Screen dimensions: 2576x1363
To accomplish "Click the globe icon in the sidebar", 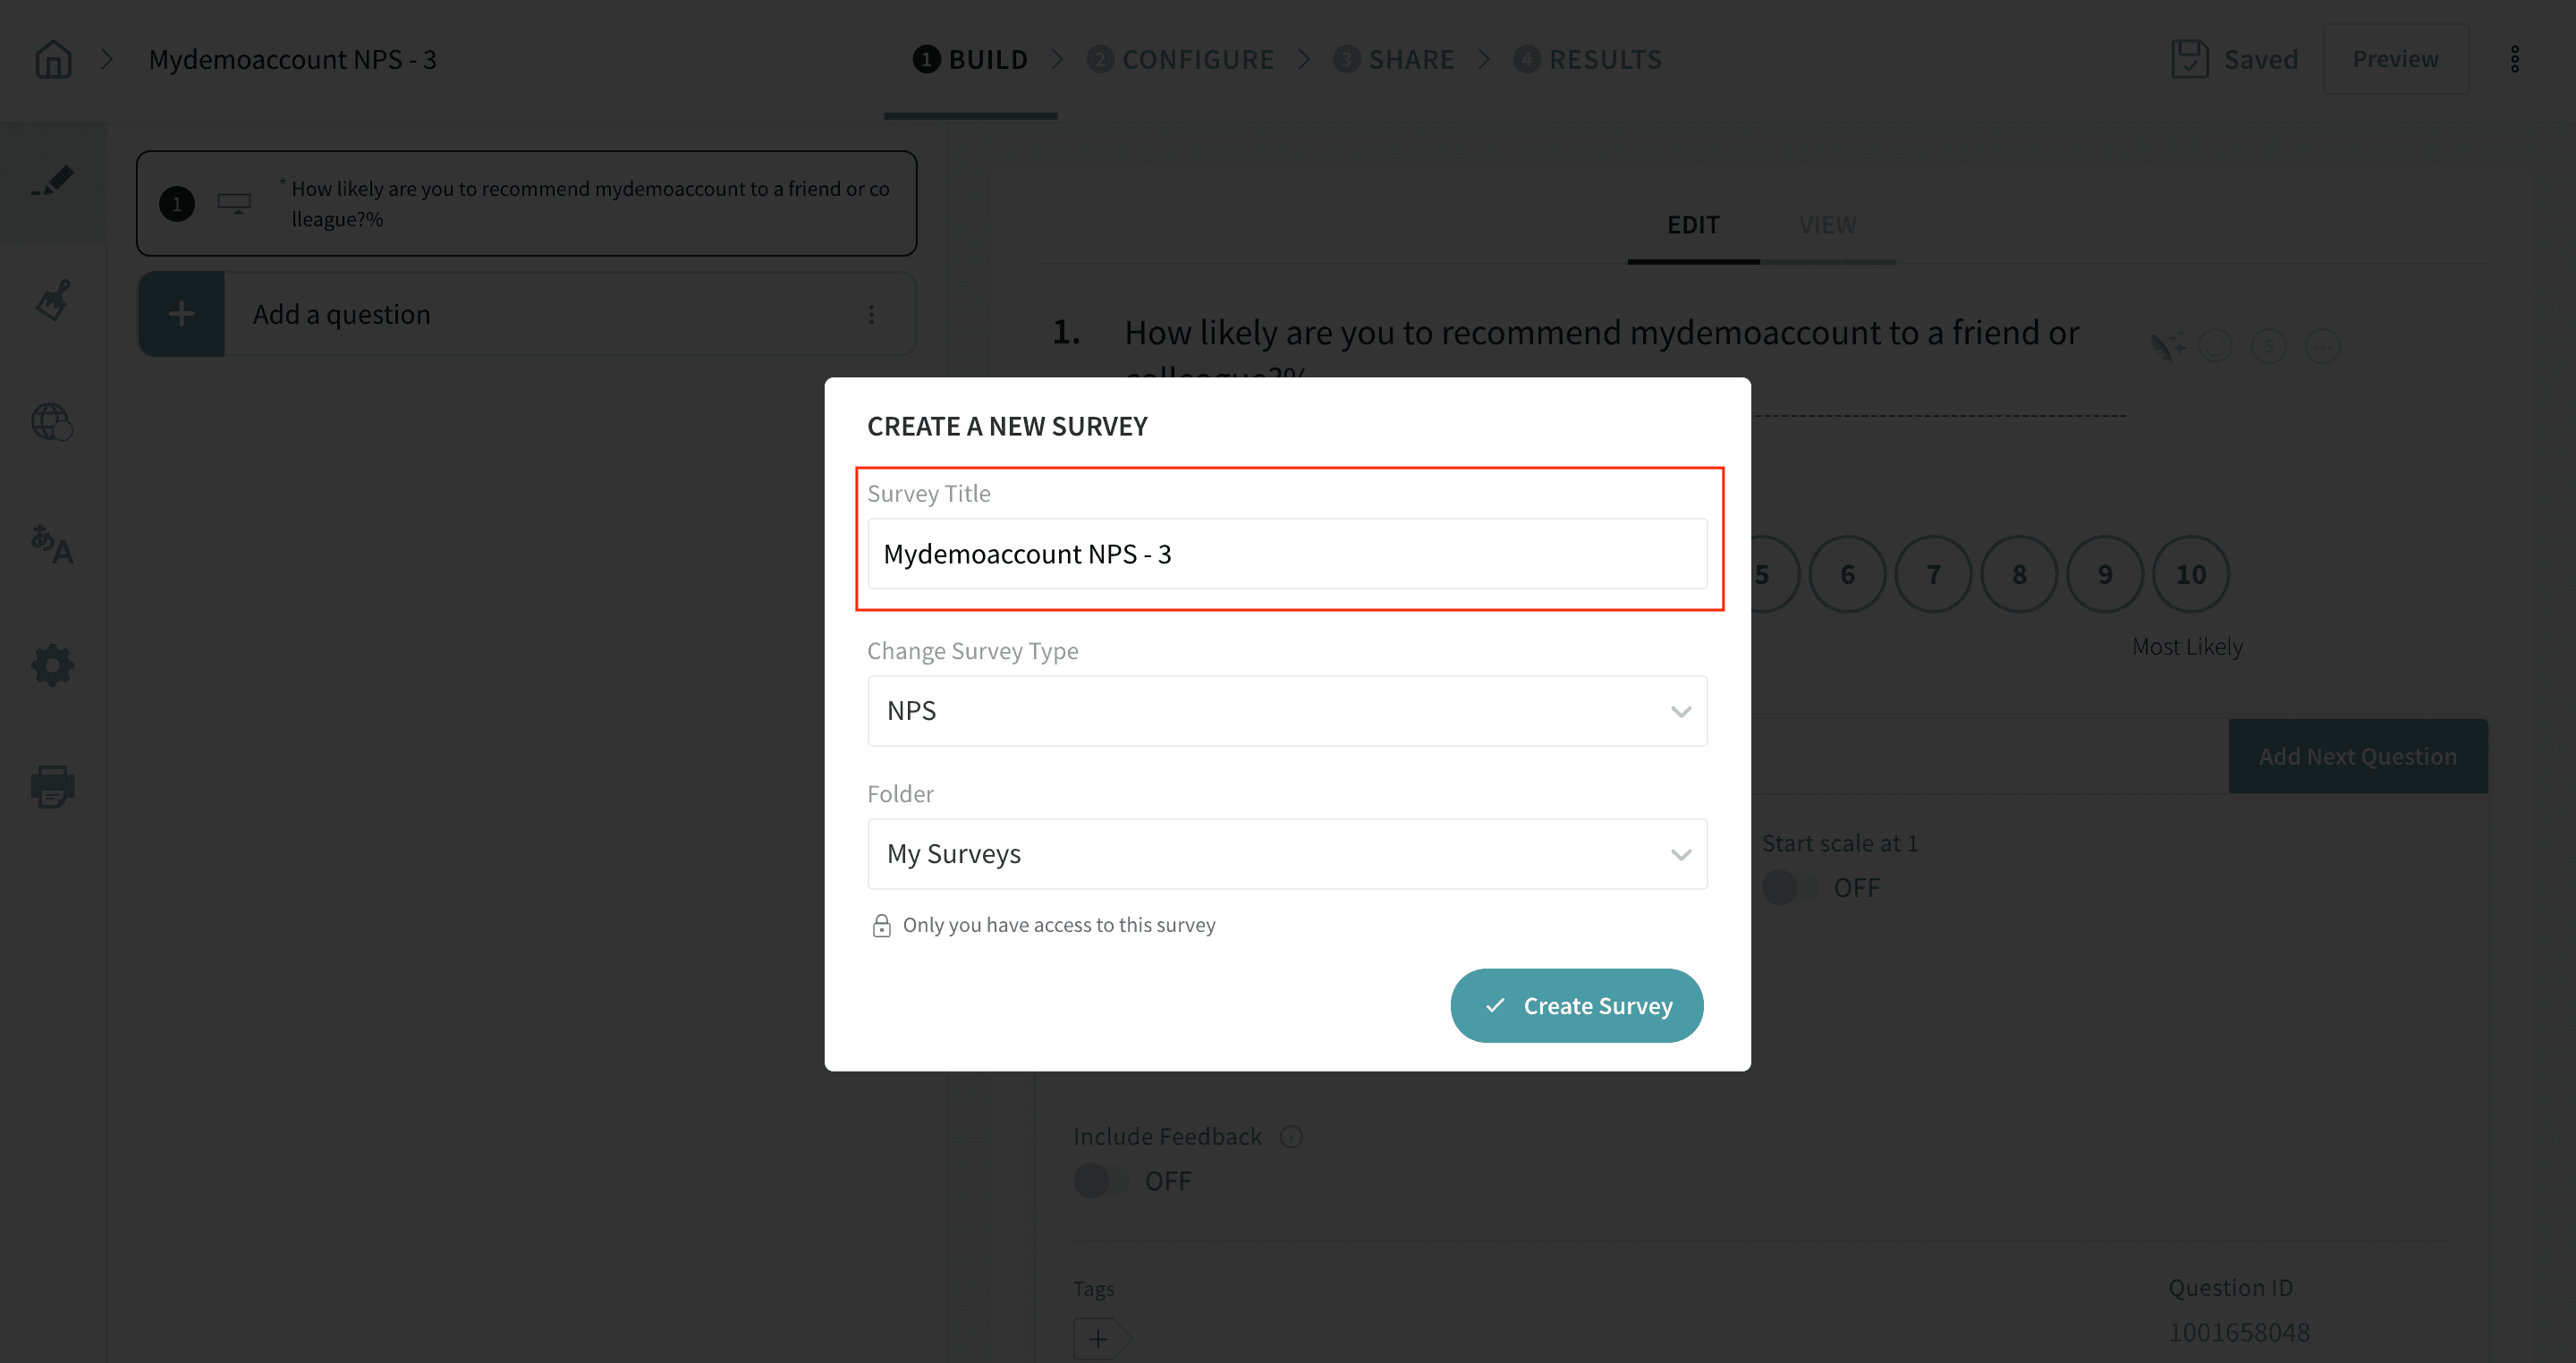I will 53,422.
